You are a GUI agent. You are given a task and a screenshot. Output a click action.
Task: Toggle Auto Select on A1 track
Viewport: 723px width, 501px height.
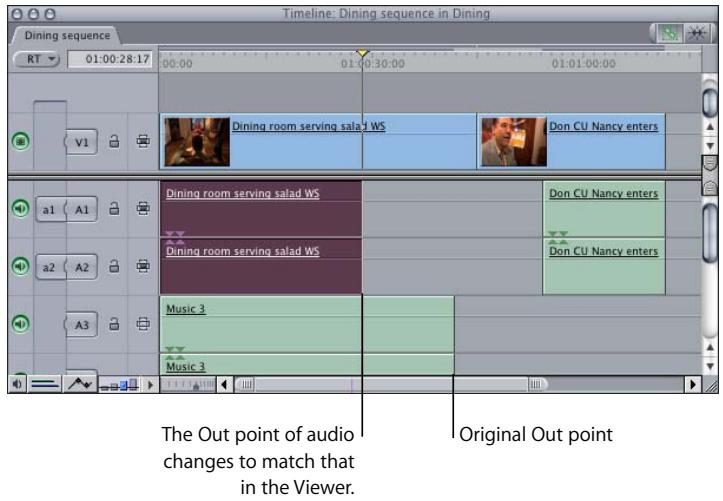[x=143, y=209]
